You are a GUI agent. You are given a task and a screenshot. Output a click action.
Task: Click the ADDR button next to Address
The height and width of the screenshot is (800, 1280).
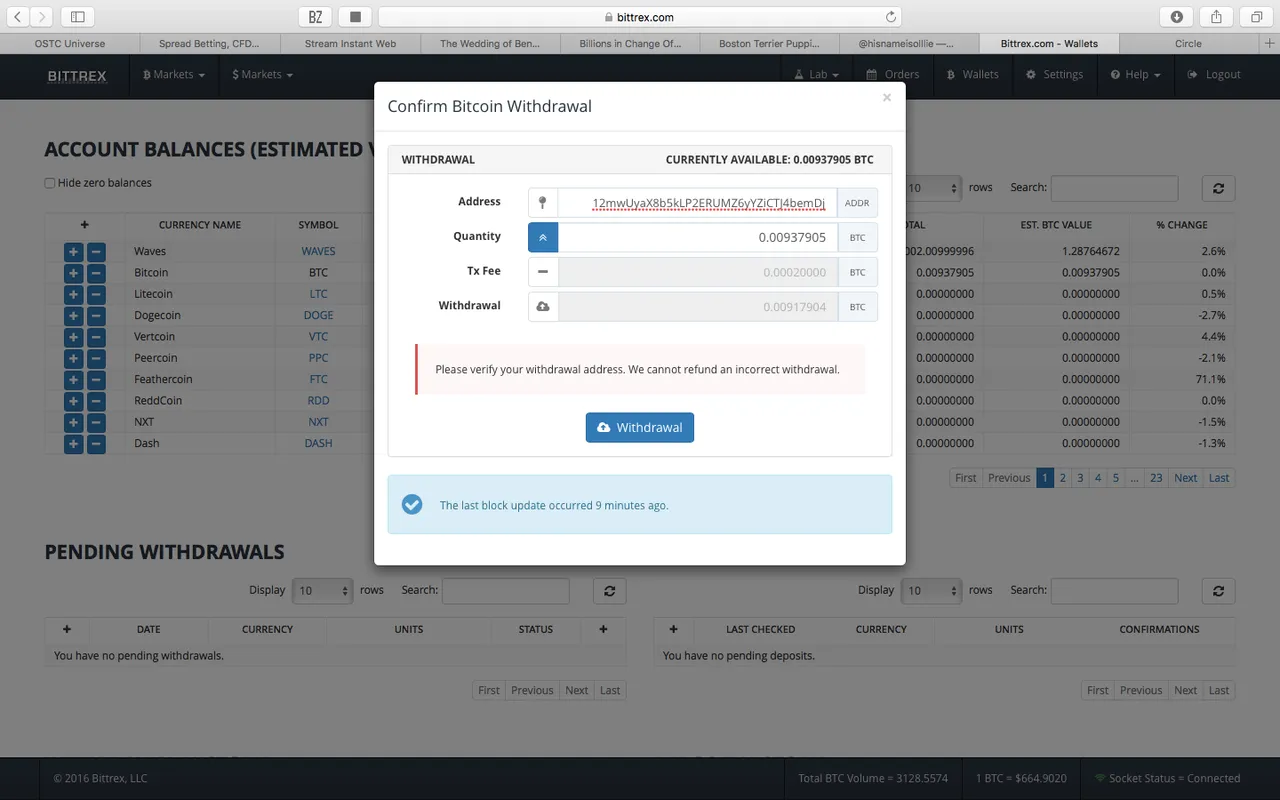(857, 203)
